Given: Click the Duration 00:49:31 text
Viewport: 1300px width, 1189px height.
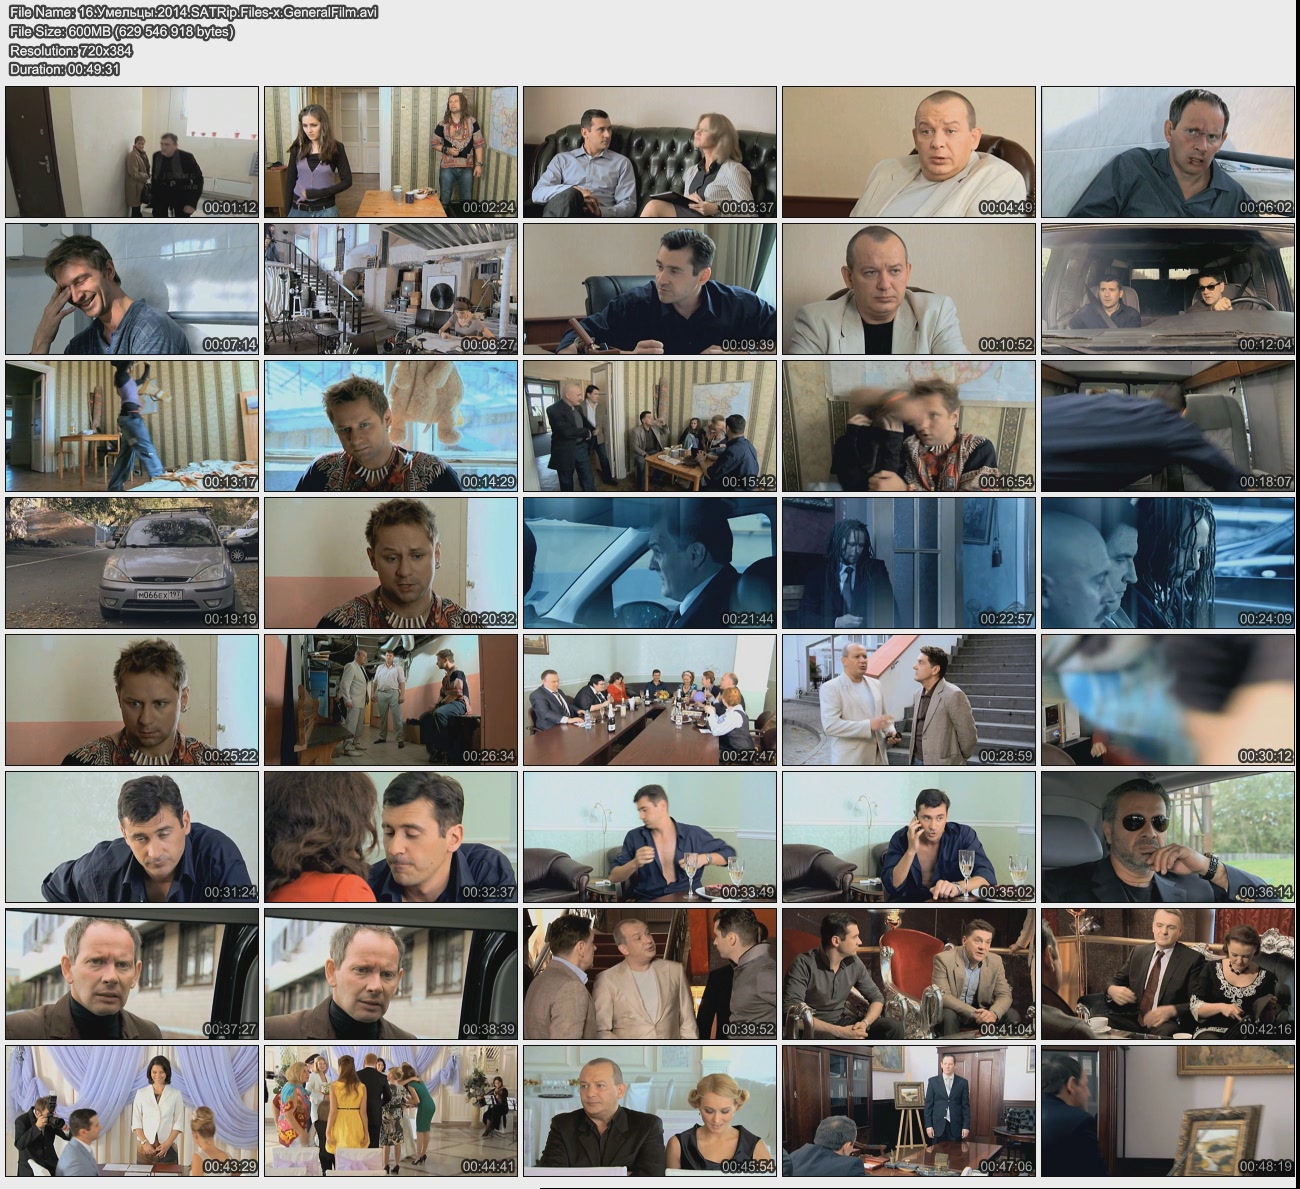Looking at the screenshot, I should pos(64,69).
